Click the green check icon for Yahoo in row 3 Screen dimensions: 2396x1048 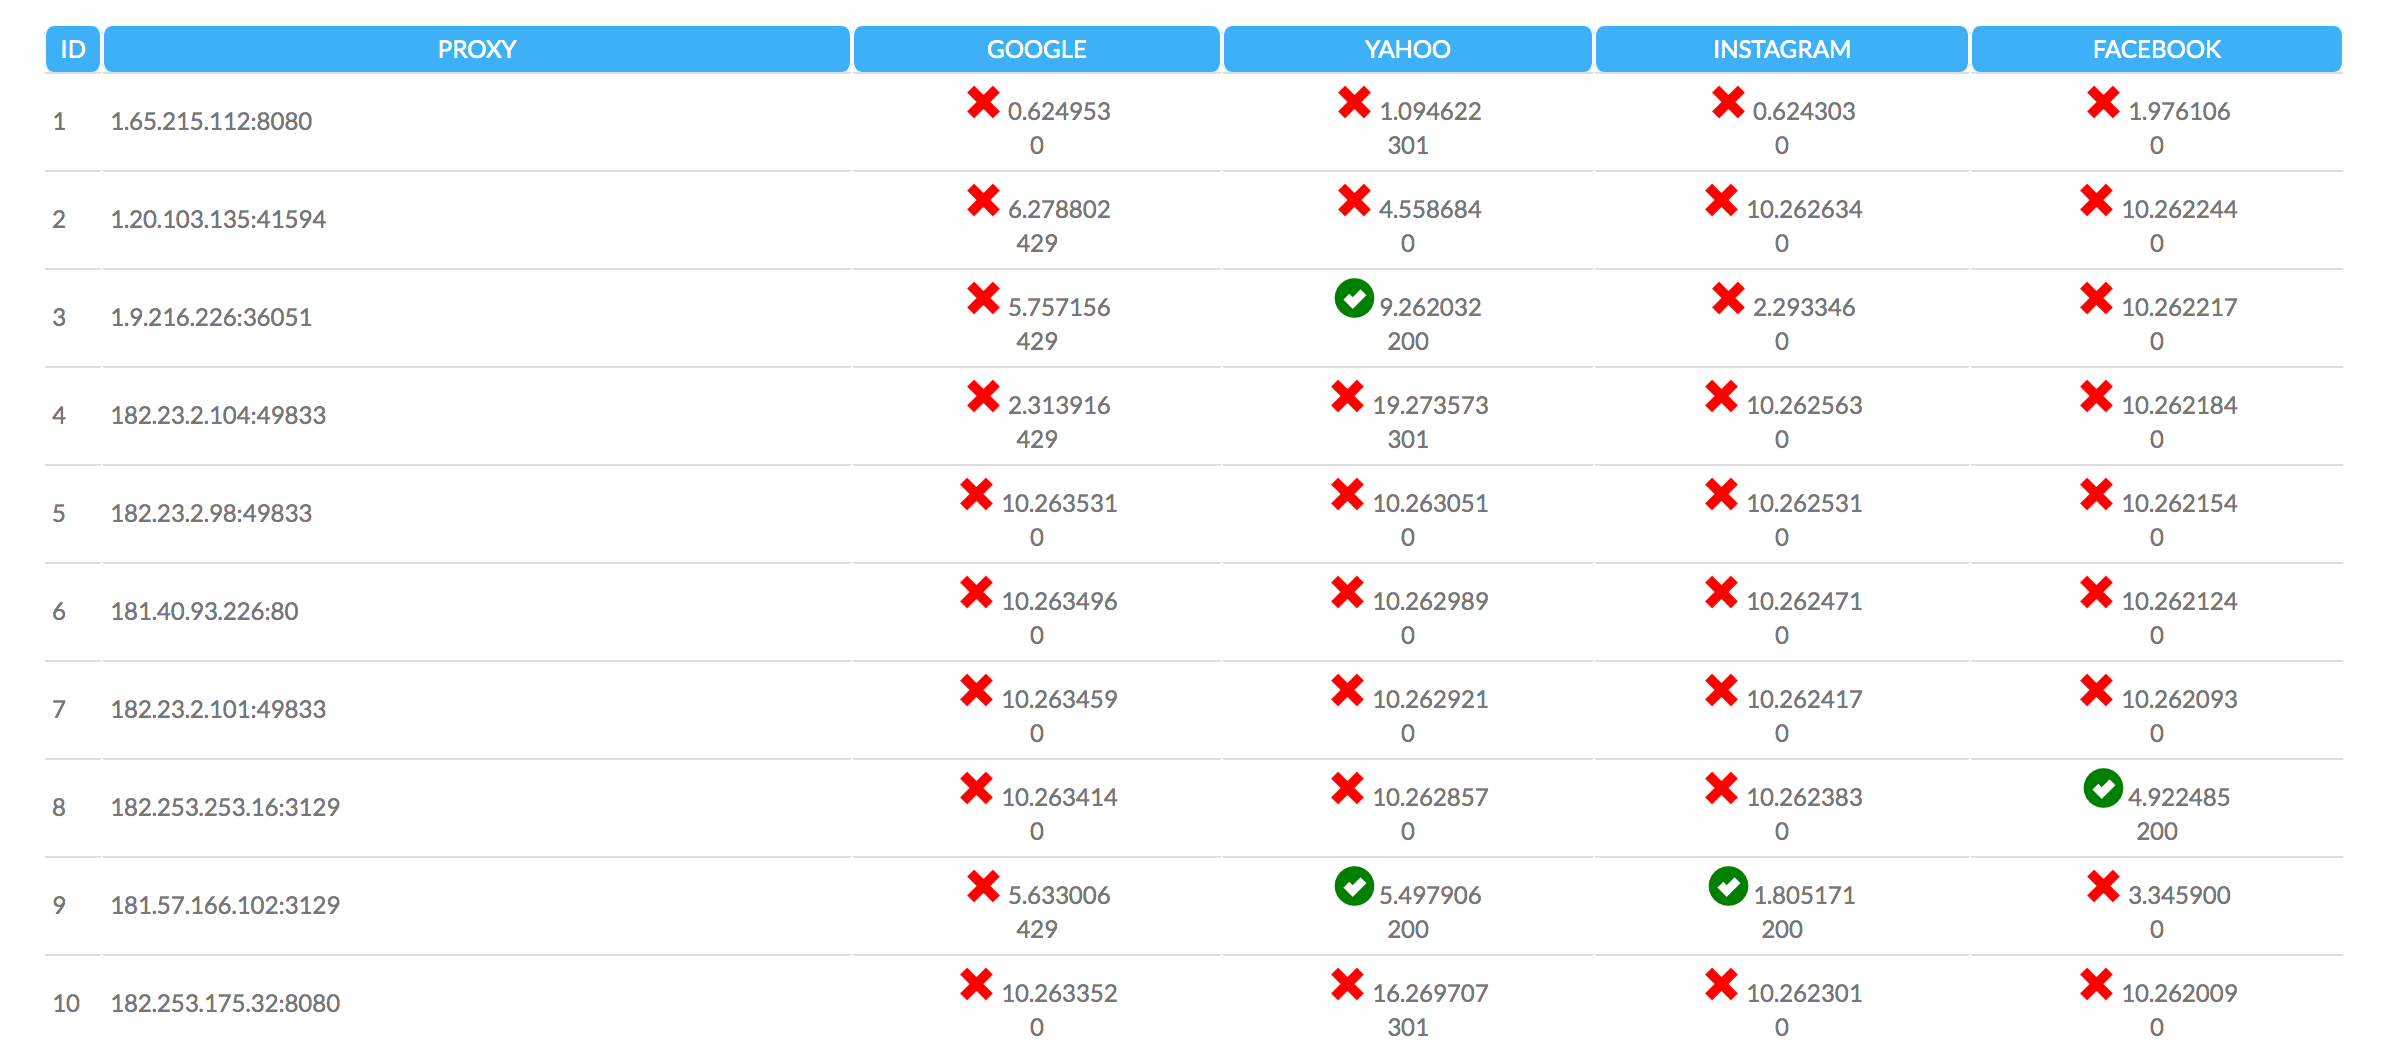tap(1354, 298)
